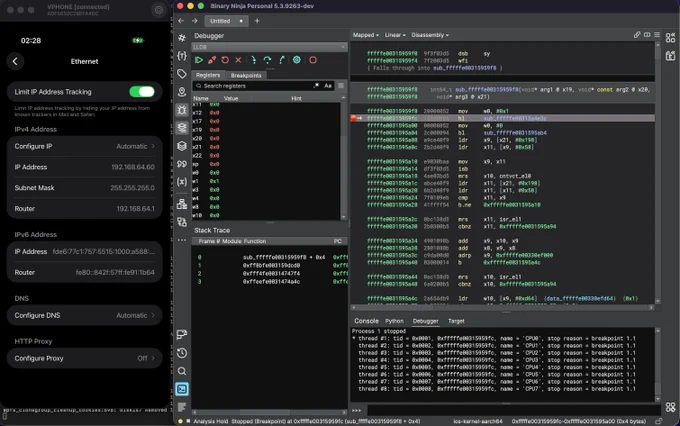Step Over the current instruction

pyautogui.click(x=268, y=60)
